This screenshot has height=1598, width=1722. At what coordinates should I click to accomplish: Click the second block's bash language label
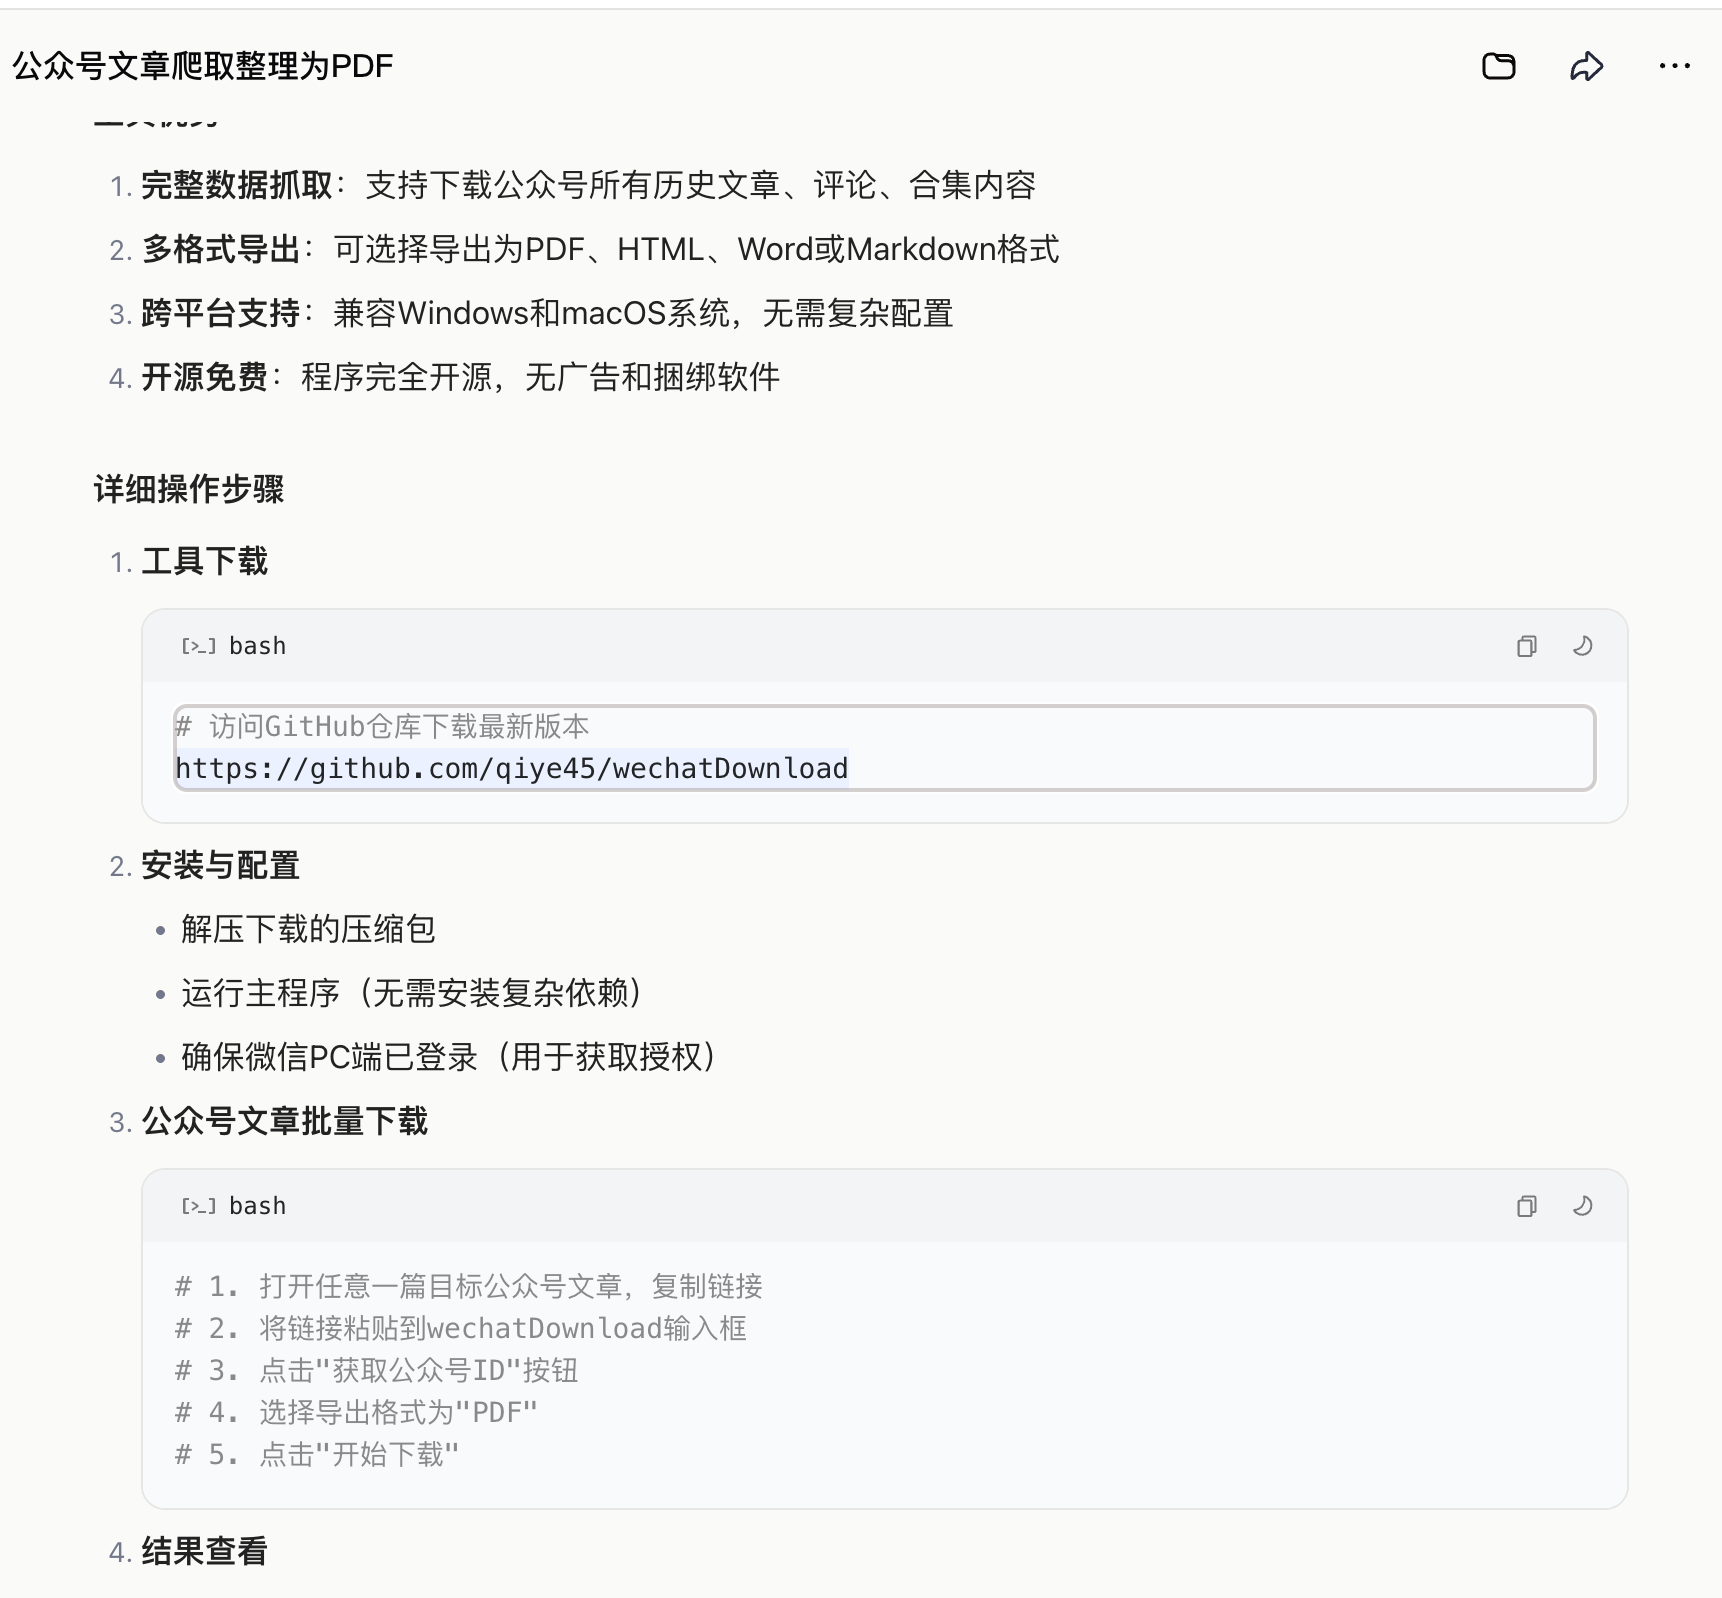click(x=258, y=1206)
